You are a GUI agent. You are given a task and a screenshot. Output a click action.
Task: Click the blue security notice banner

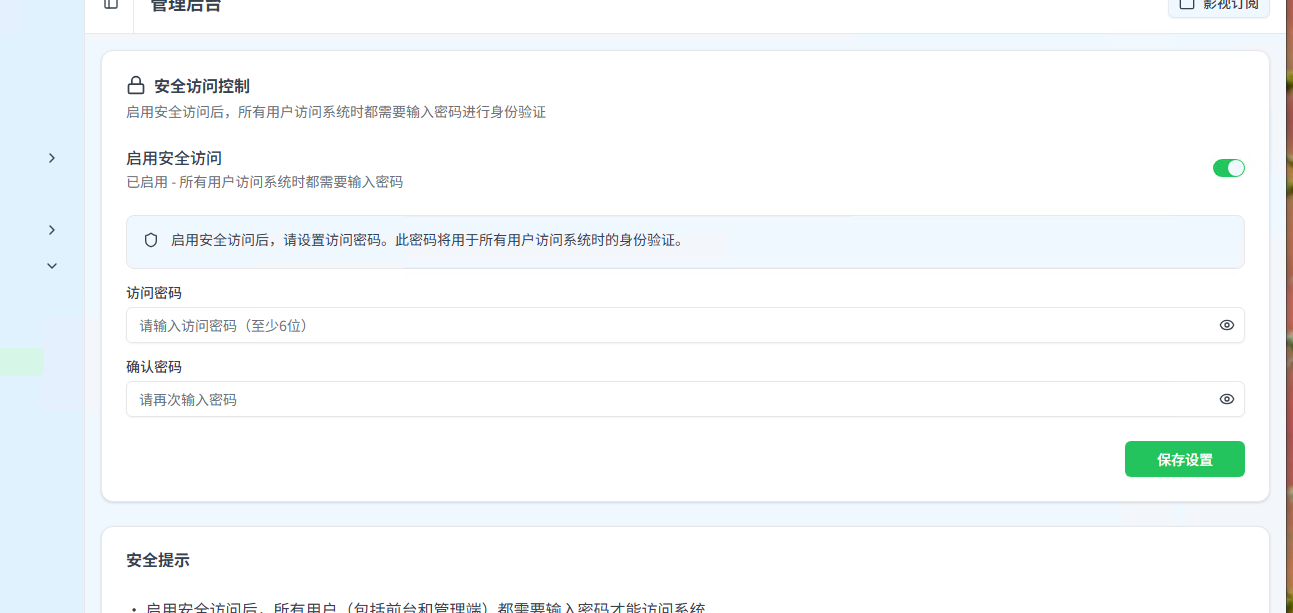point(685,241)
